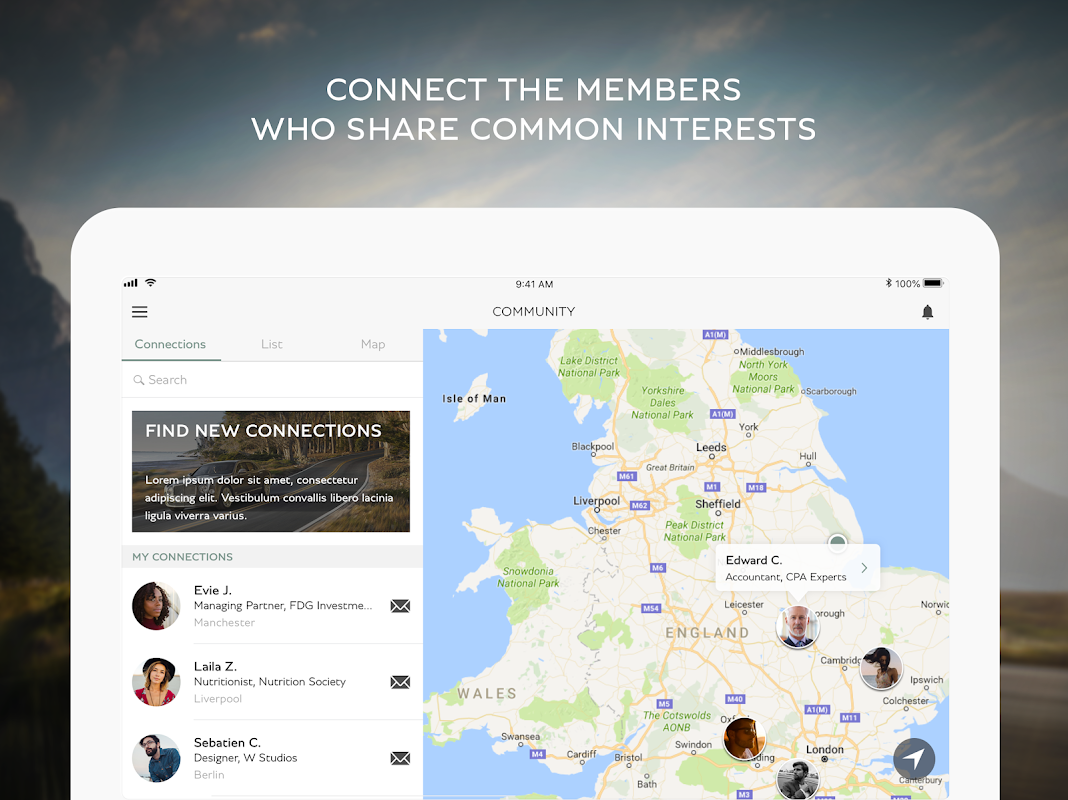Image resolution: width=1068 pixels, height=800 pixels.
Task: Expand Edward C. profile chevron
Action: pyautogui.click(x=864, y=568)
